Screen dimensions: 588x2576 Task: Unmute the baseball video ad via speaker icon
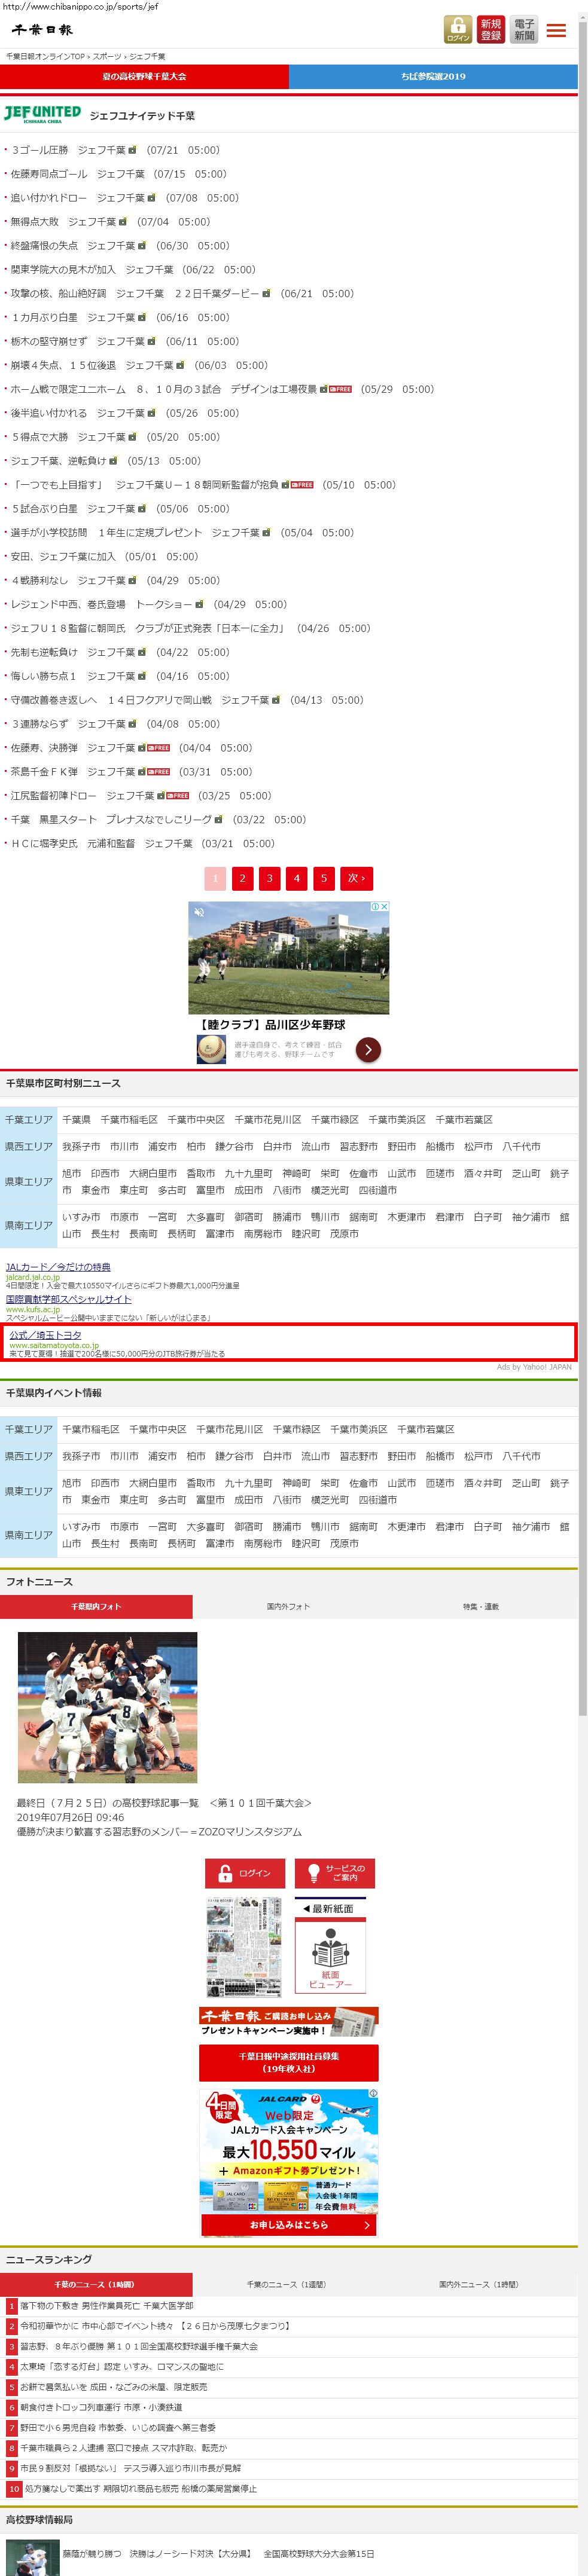[198, 911]
